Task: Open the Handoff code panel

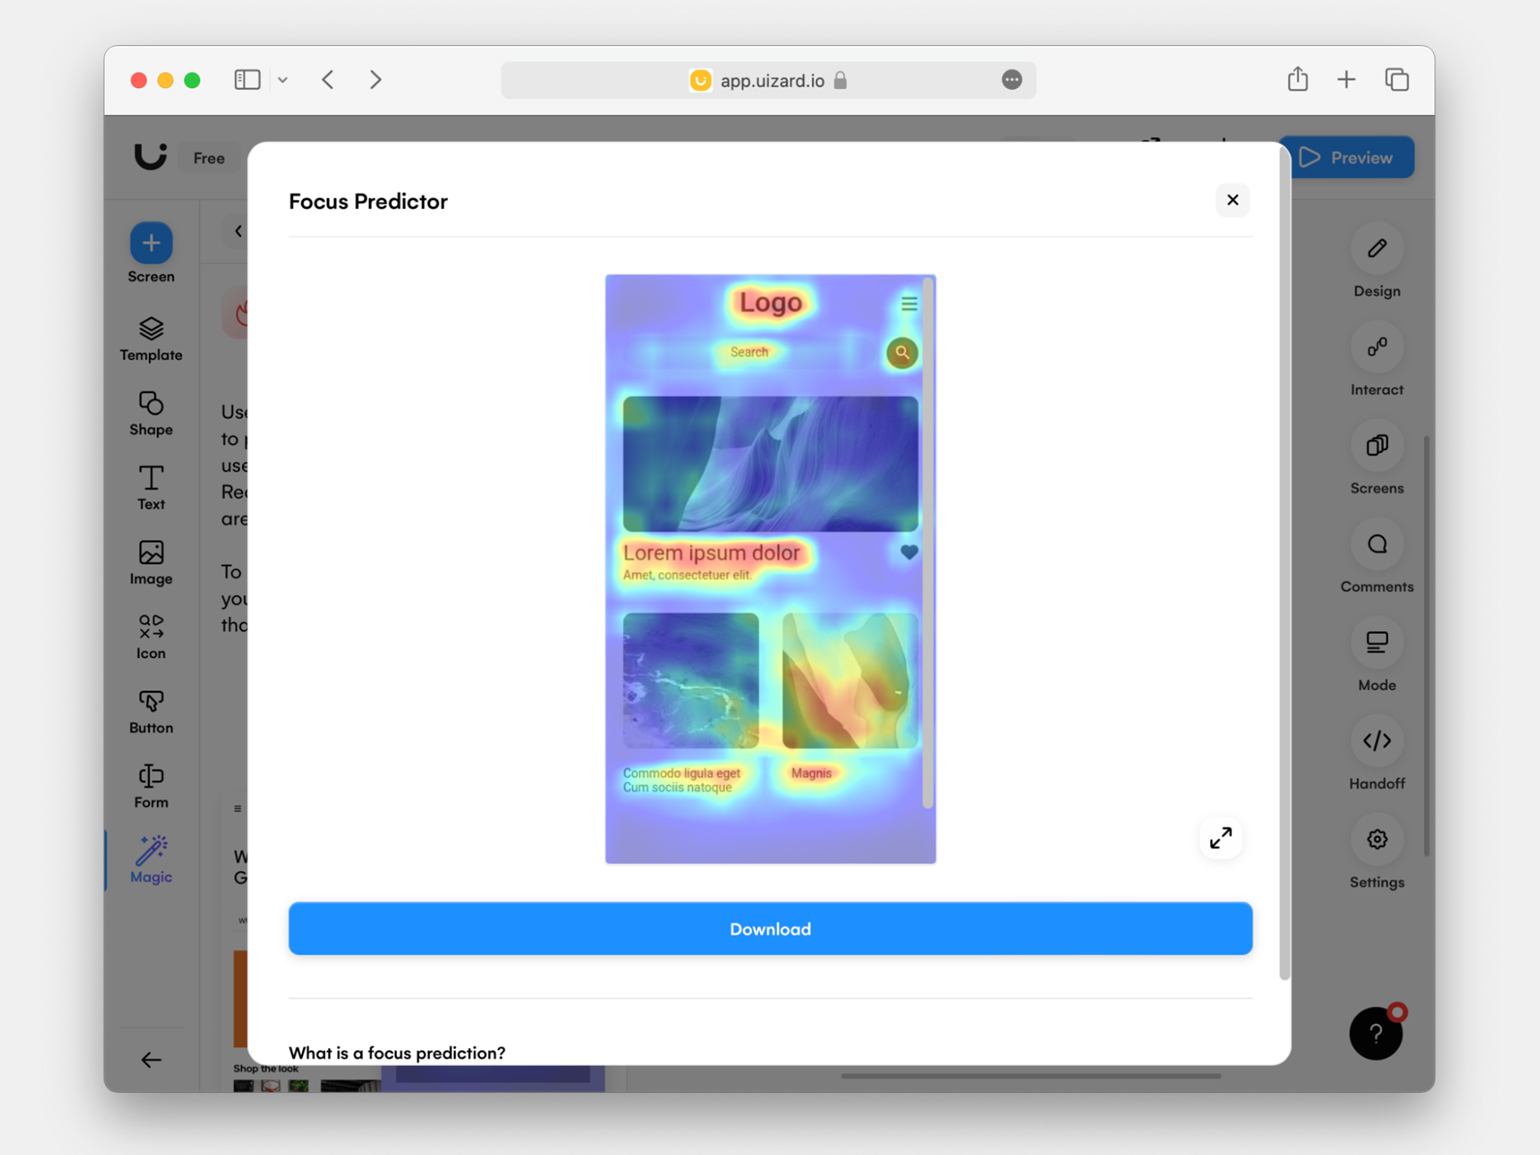Action: pos(1377,754)
